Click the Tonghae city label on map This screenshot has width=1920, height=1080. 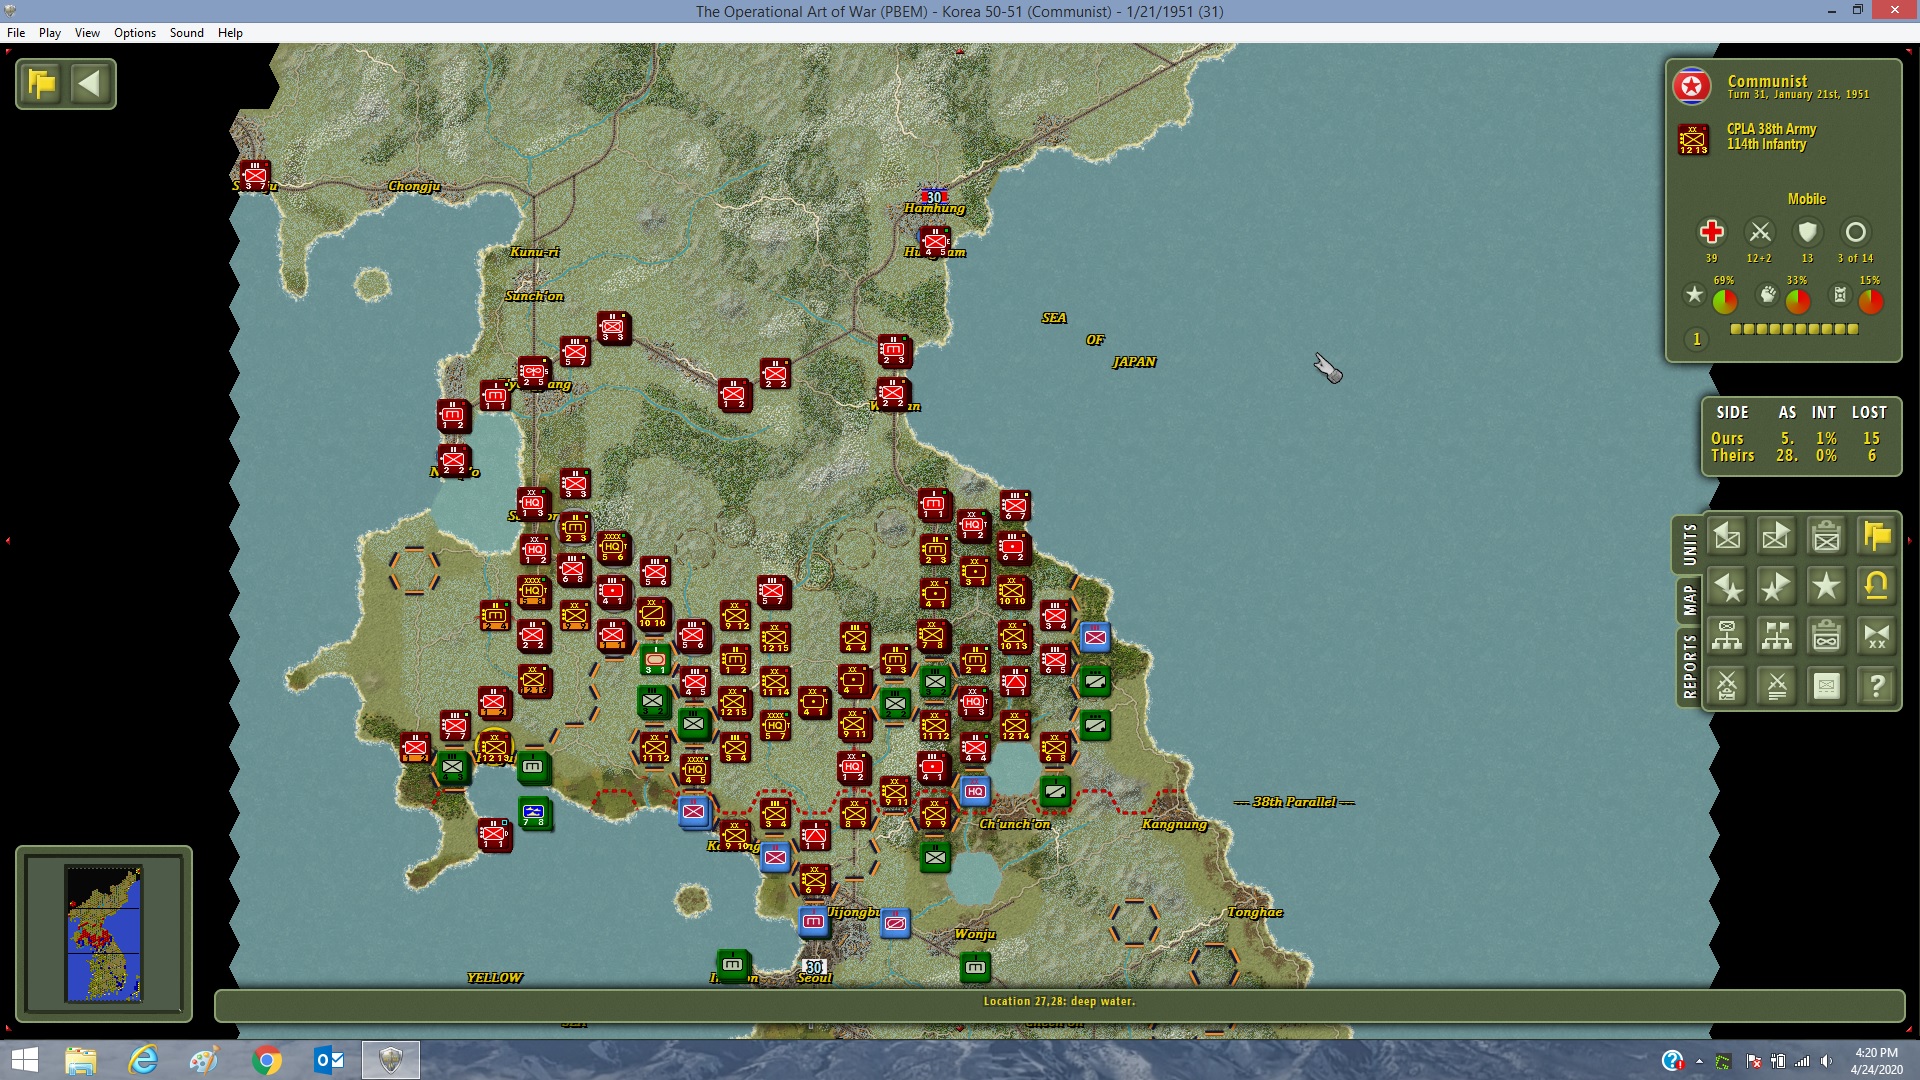tap(1255, 912)
